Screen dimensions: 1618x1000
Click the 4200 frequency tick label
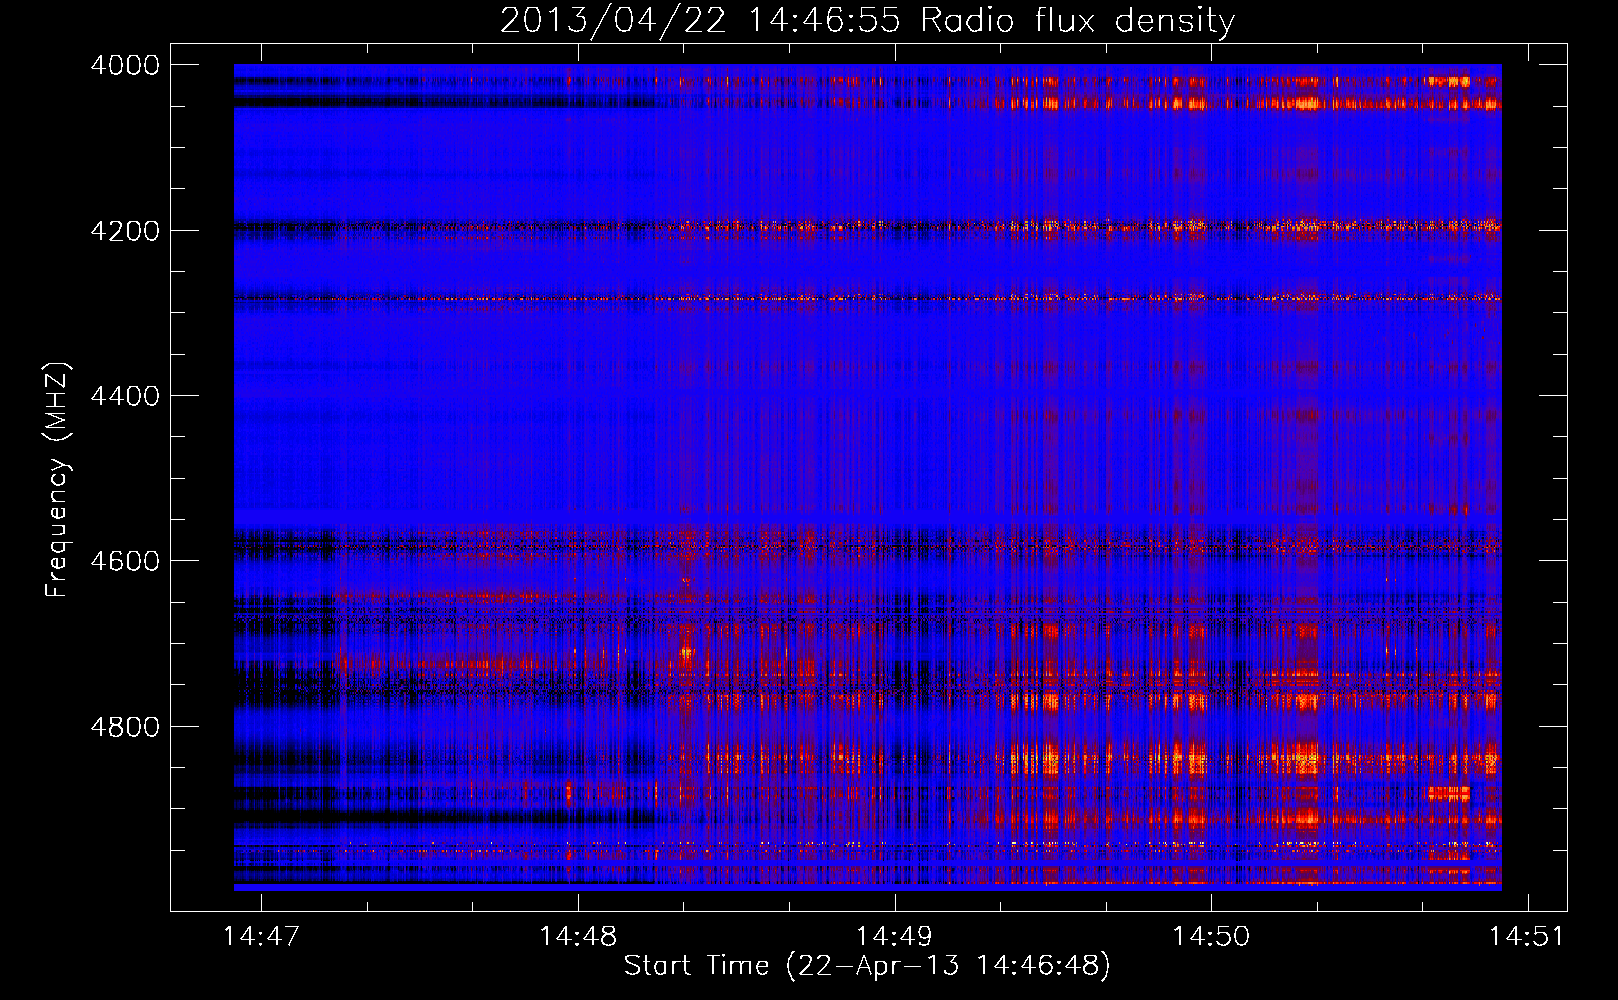125,231
